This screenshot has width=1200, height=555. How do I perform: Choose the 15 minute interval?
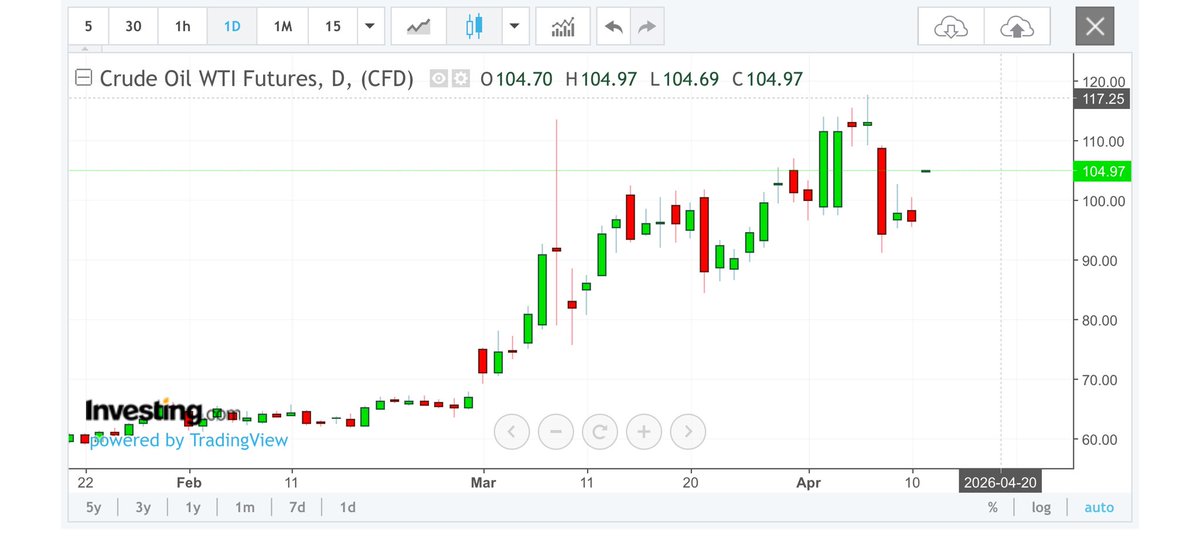click(332, 26)
